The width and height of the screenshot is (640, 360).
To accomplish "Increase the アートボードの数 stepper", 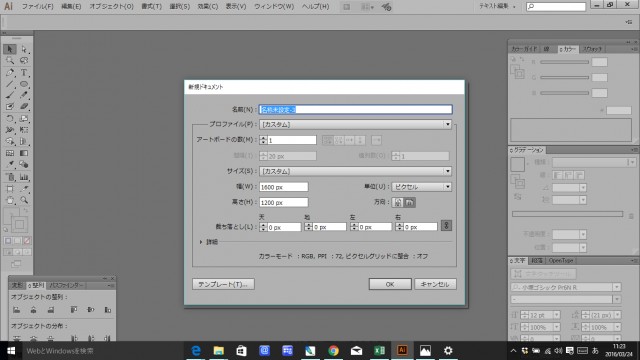I will [263, 138].
